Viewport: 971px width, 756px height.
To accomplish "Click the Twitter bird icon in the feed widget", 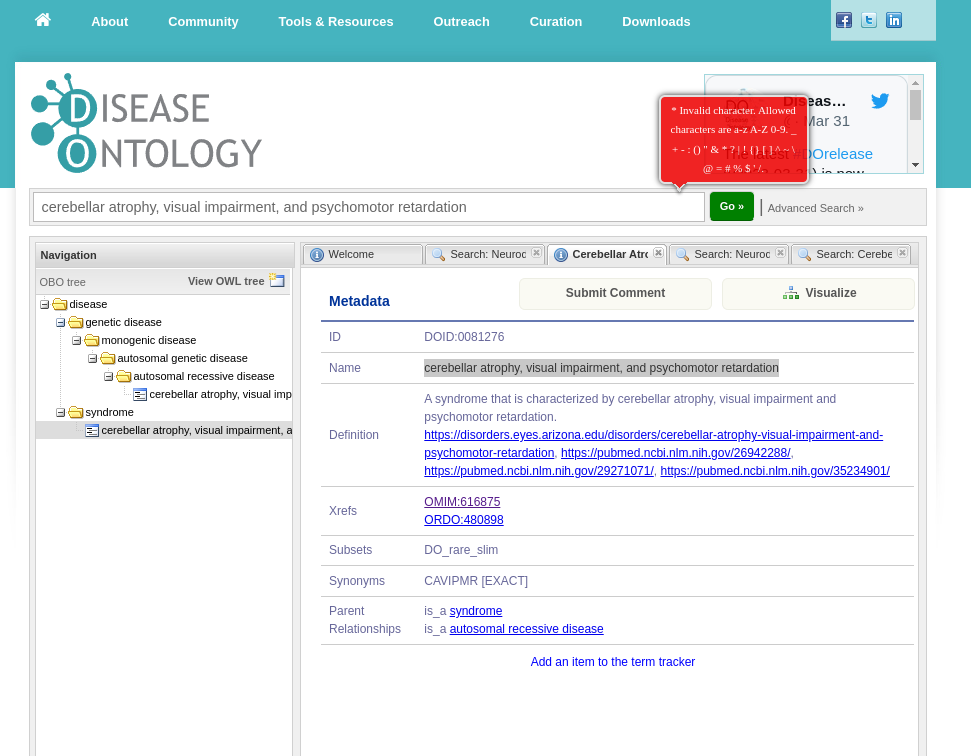I will tap(879, 100).
